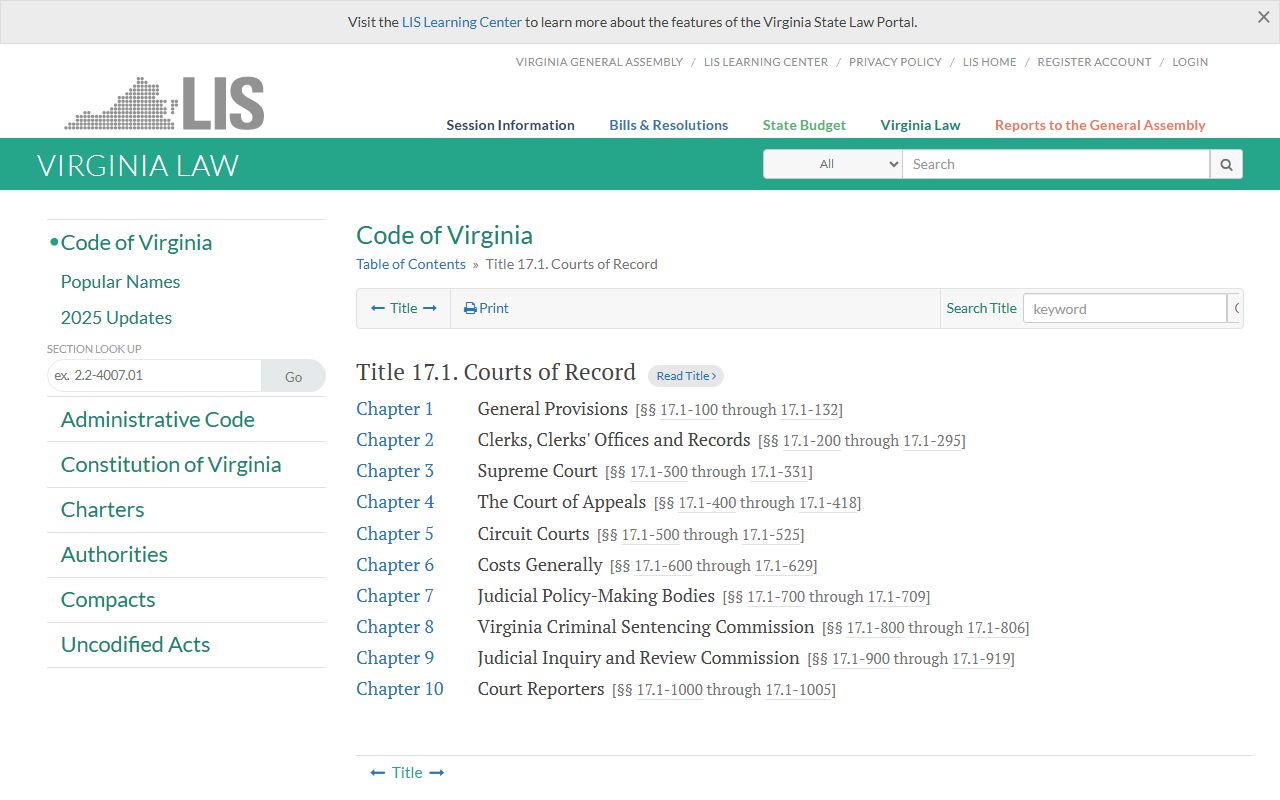The width and height of the screenshot is (1280, 800).
Task: Open Chapter 3 link
Action: pyautogui.click(x=395, y=471)
